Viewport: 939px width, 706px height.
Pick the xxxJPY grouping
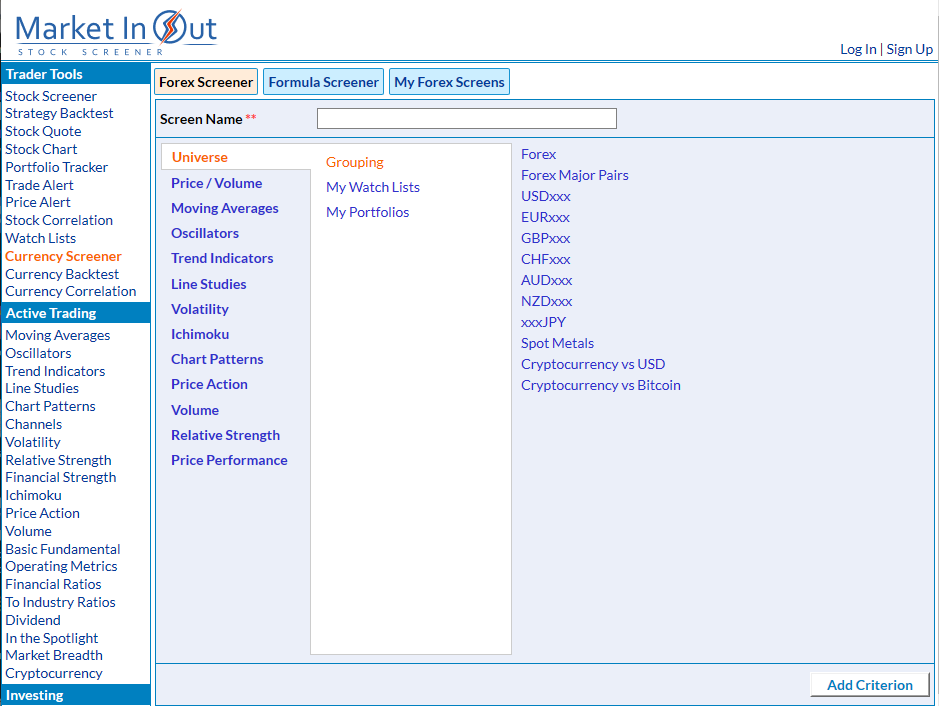click(x=543, y=322)
